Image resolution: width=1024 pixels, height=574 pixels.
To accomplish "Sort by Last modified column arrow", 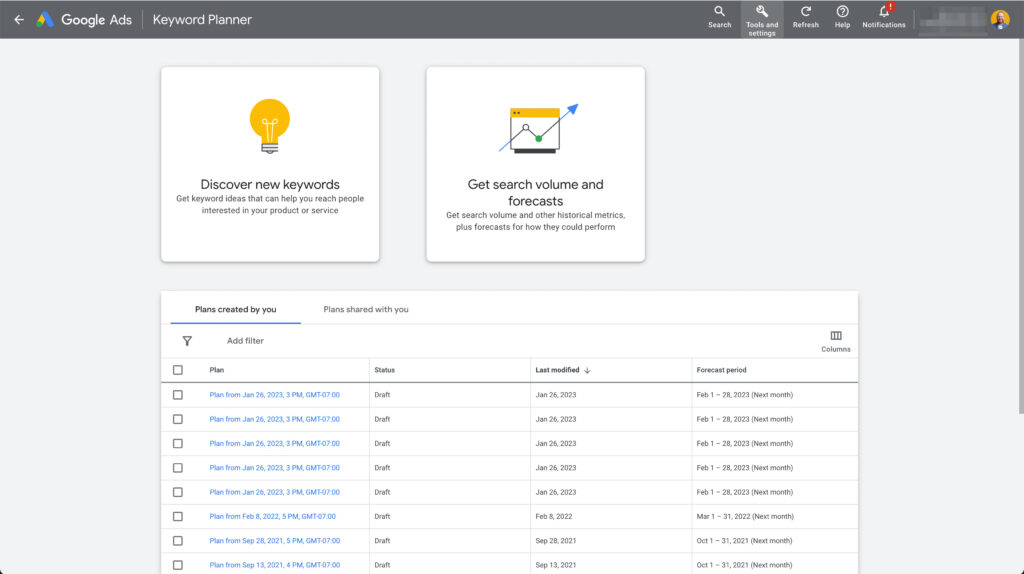I will tap(587, 370).
